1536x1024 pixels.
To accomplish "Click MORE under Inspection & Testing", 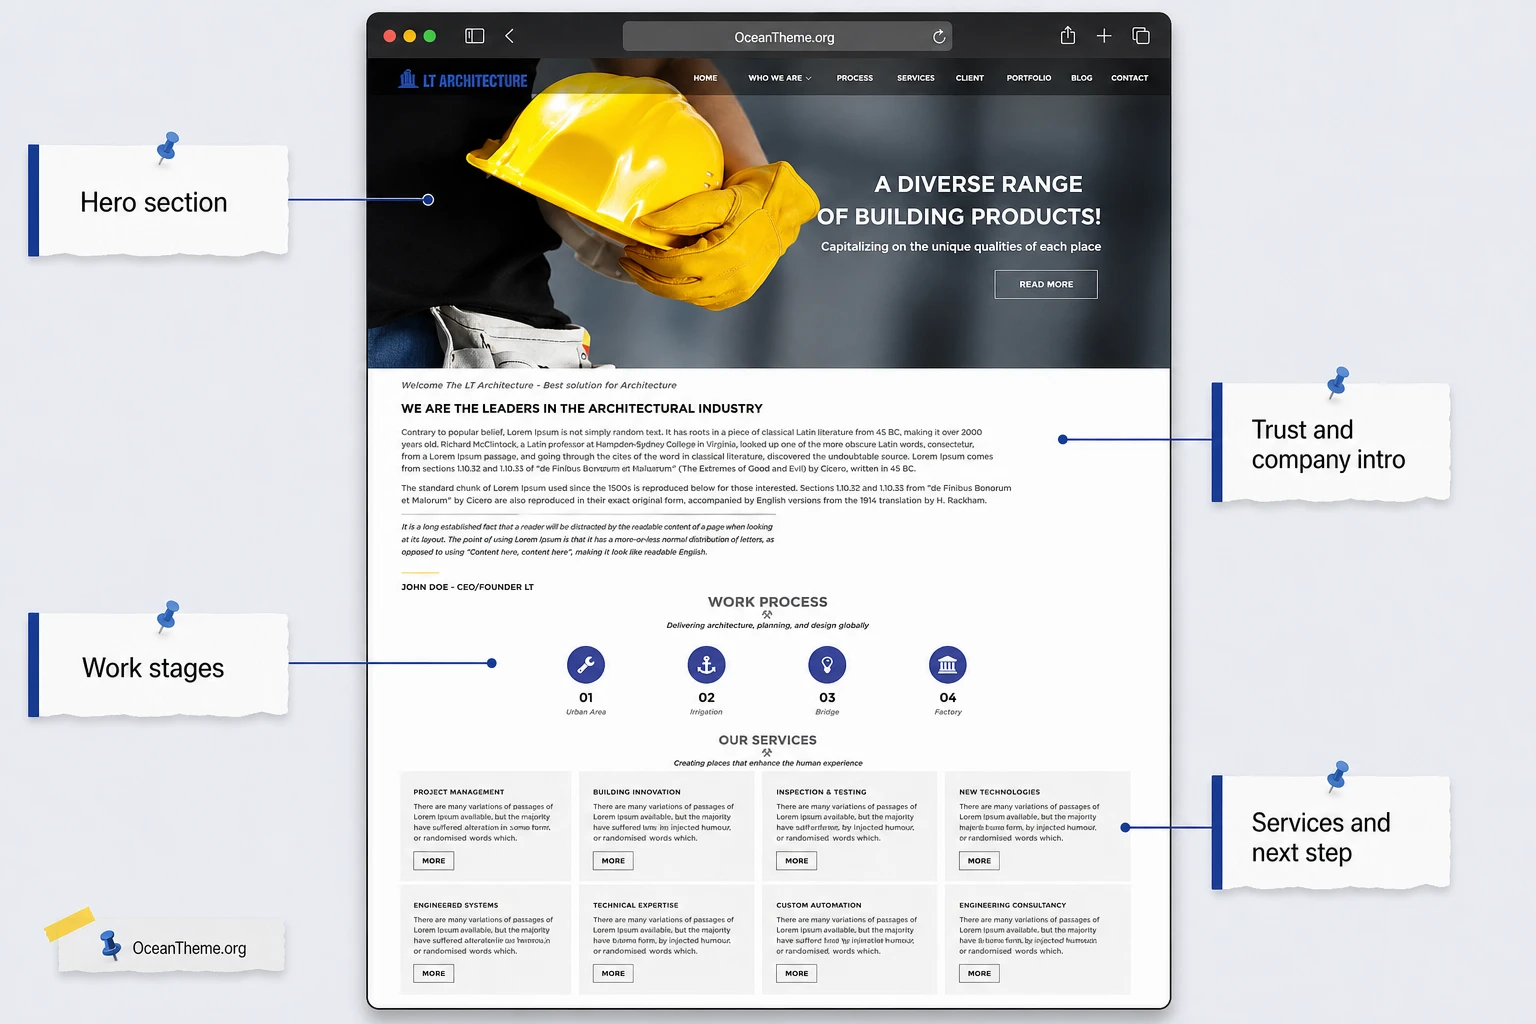I will [x=797, y=860].
